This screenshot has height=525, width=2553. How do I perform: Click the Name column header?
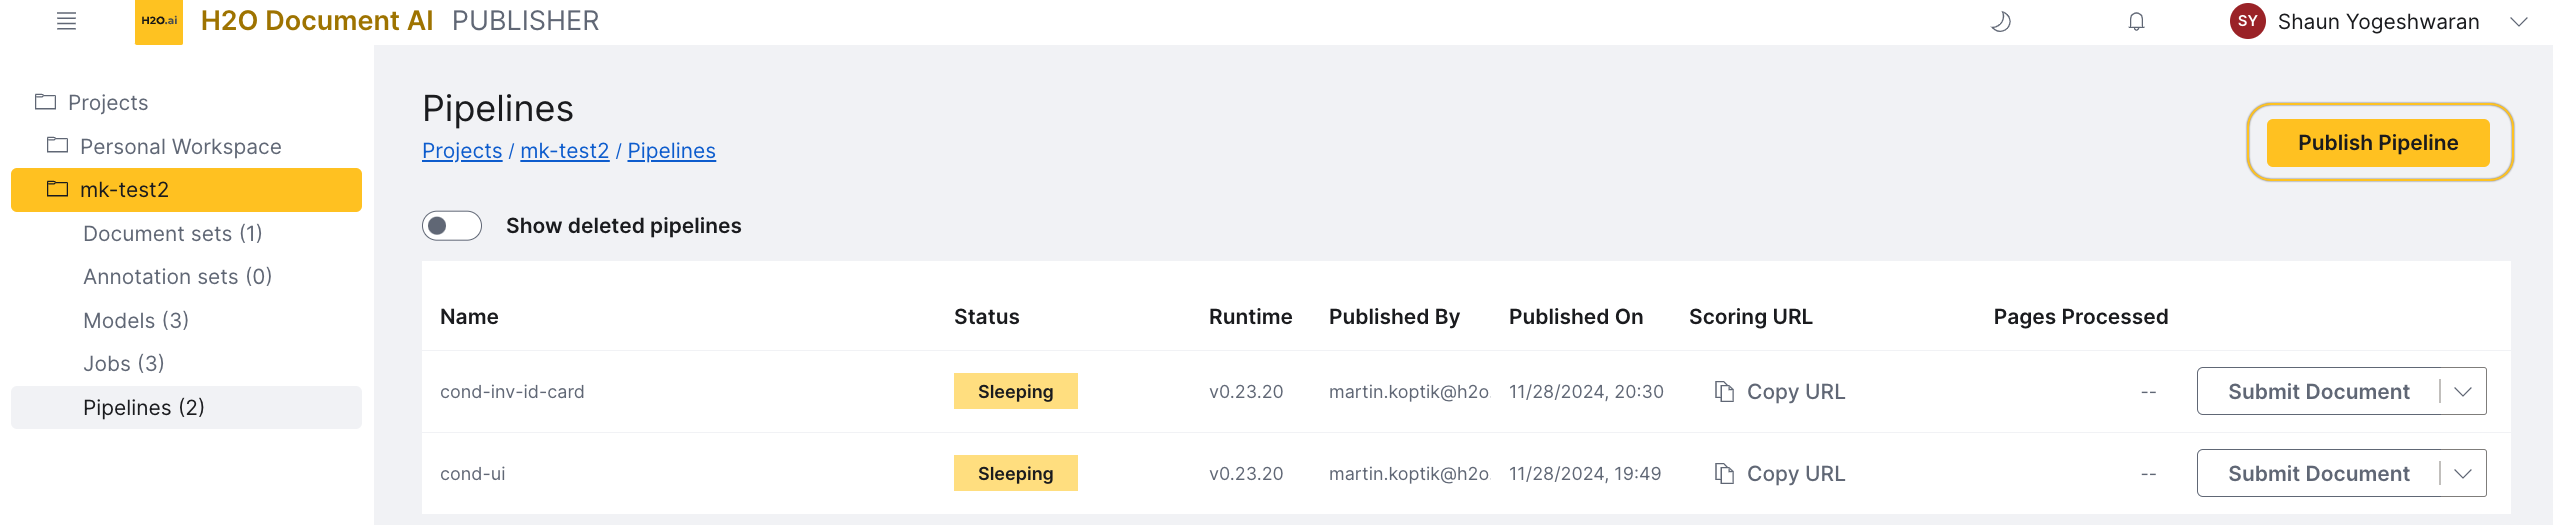coord(469,317)
